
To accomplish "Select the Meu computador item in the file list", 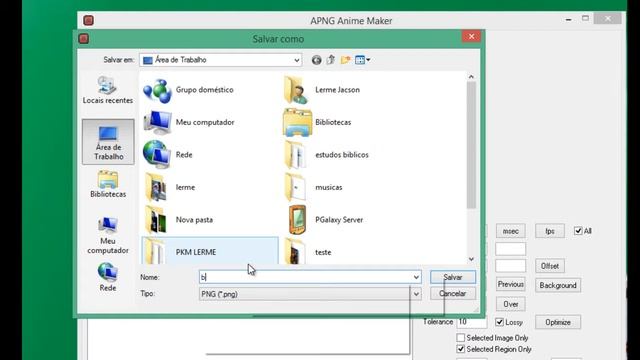I will pos(189,122).
